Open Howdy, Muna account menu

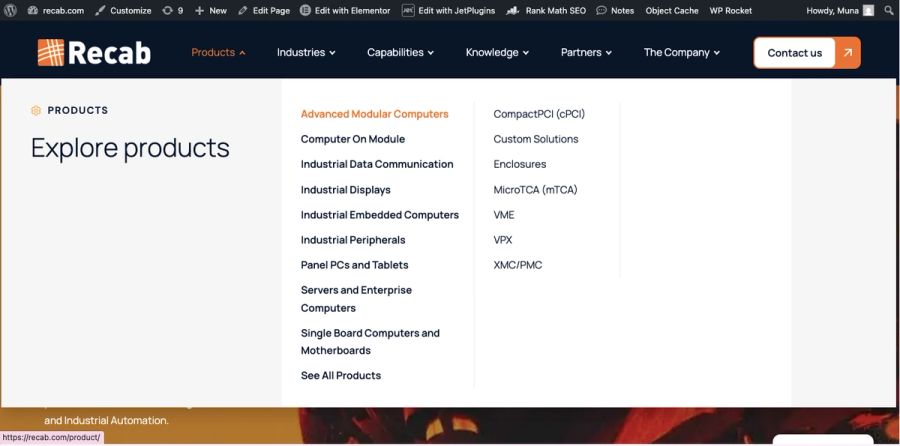840,10
